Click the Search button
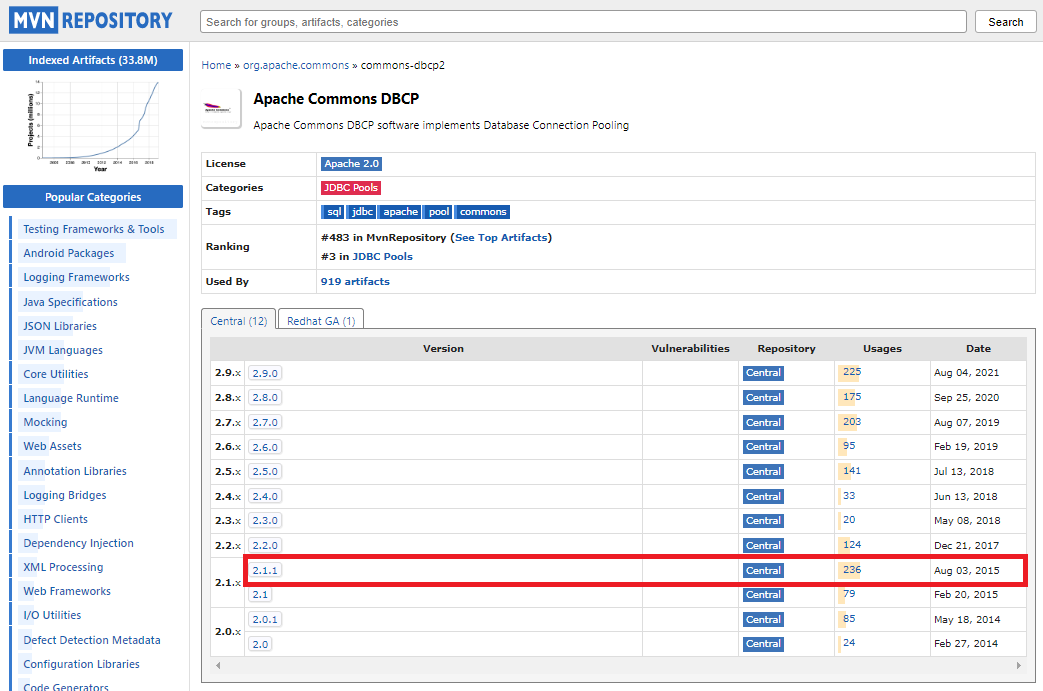 (x=1005, y=22)
